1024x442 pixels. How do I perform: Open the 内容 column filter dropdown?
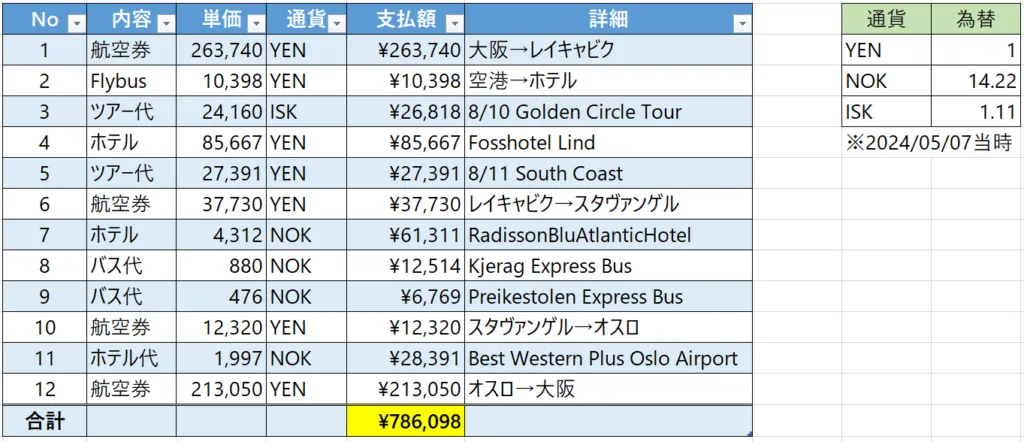pos(166,21)
